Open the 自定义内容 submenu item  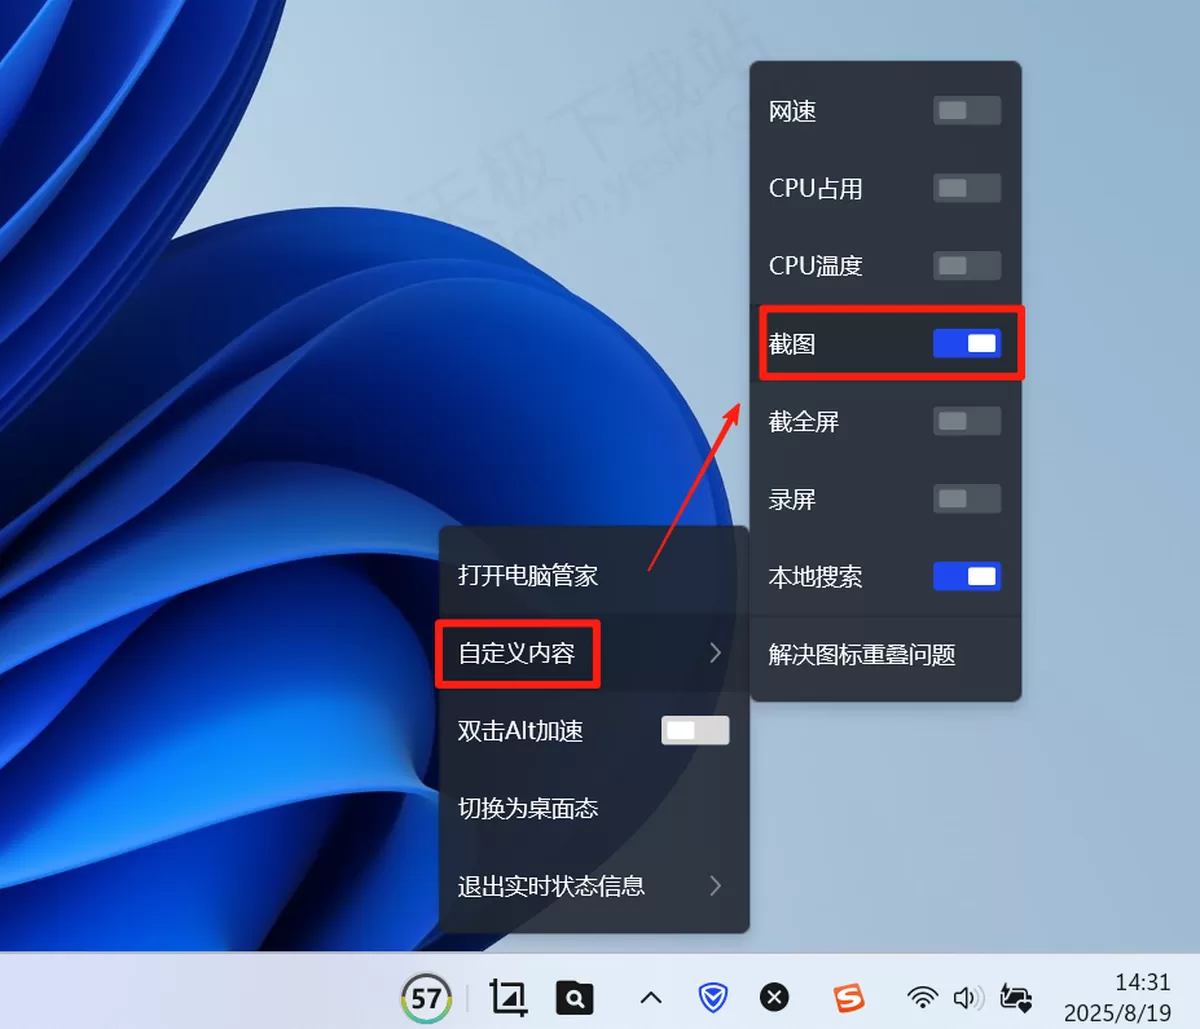(594, 653)
